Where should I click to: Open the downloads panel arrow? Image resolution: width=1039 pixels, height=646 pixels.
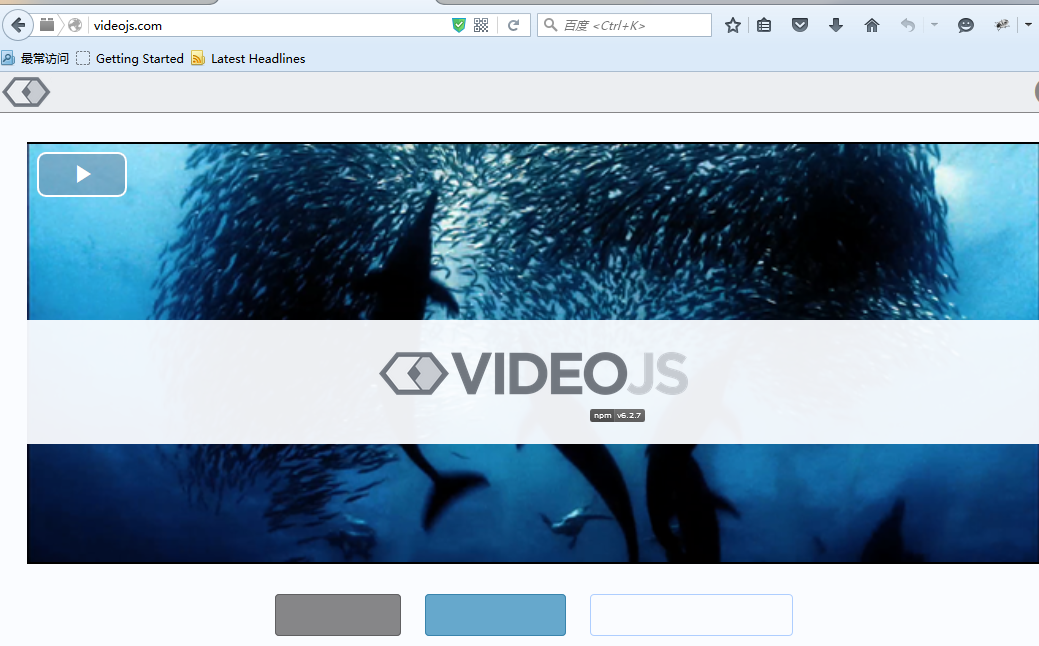[836, 25]
